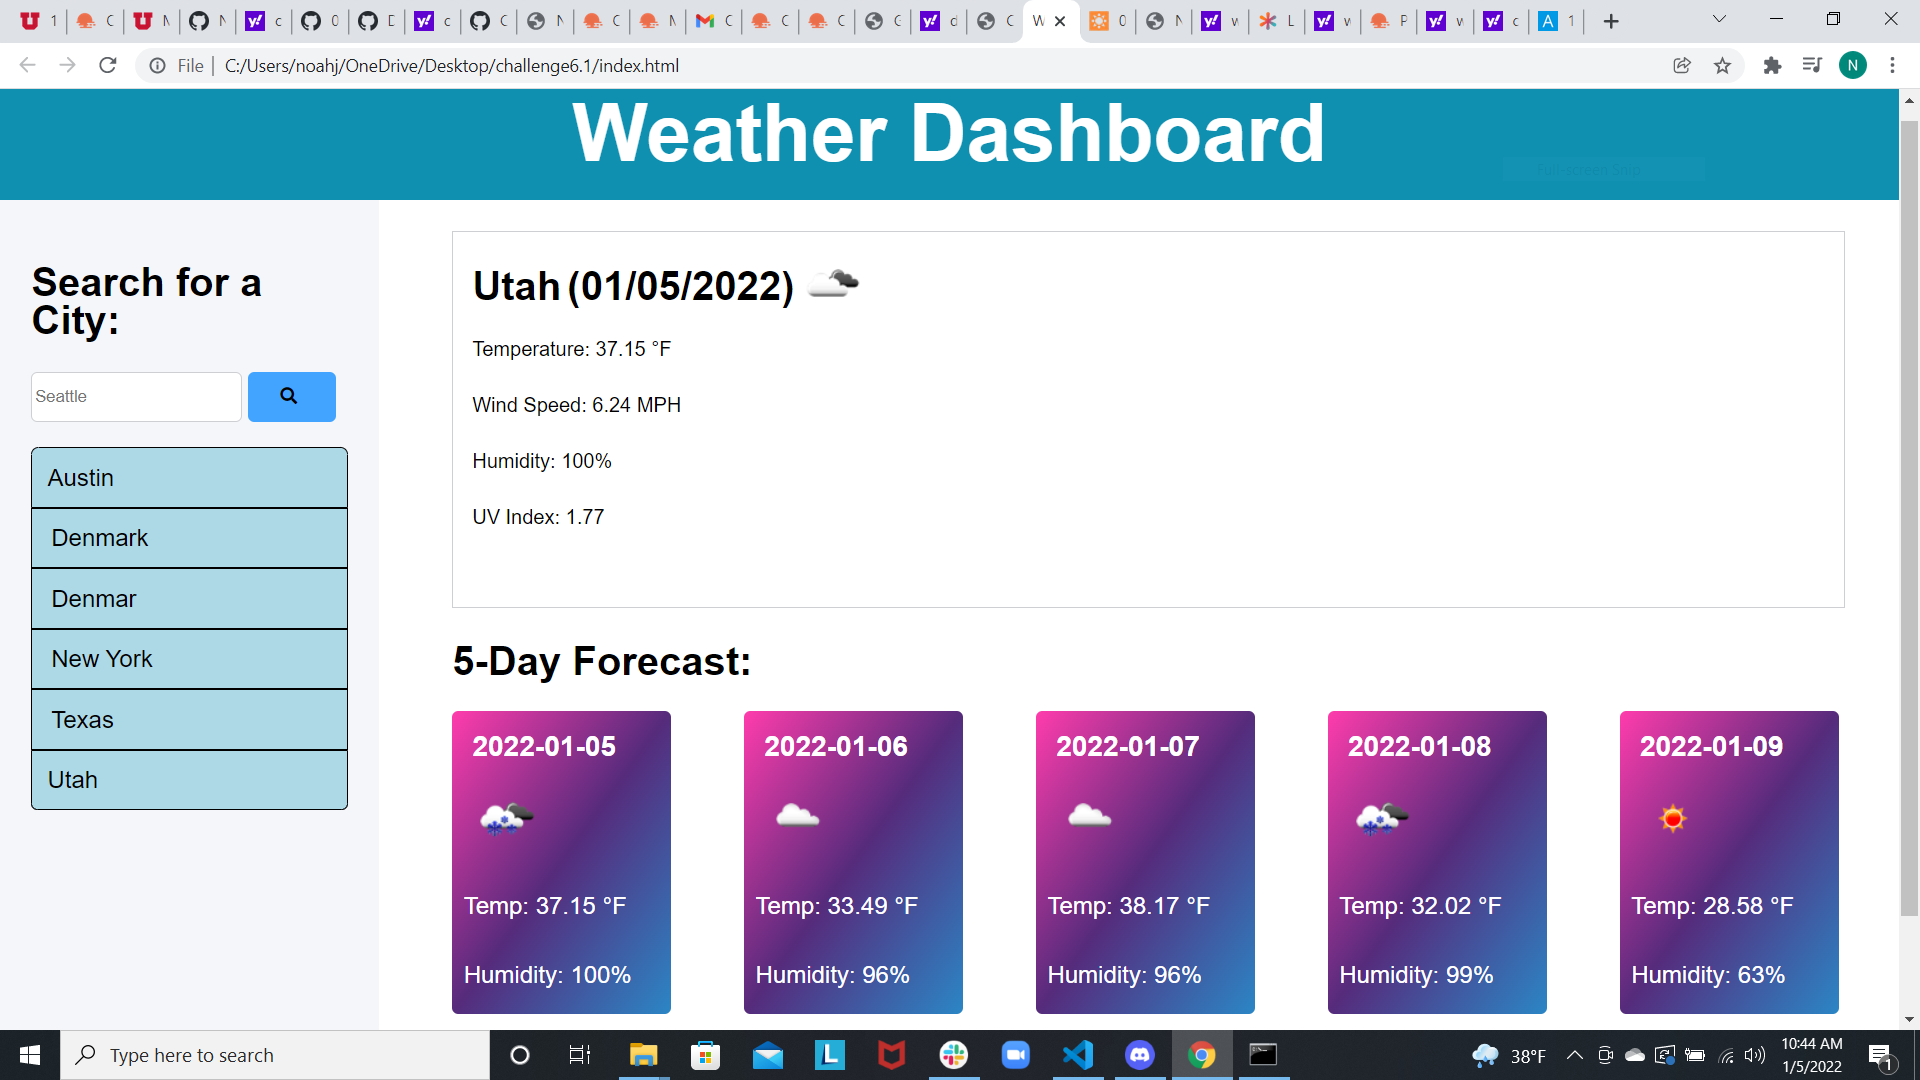Expand the tab search dropdown arrow
The image size is (1920, 1080).
(1719, 19)
